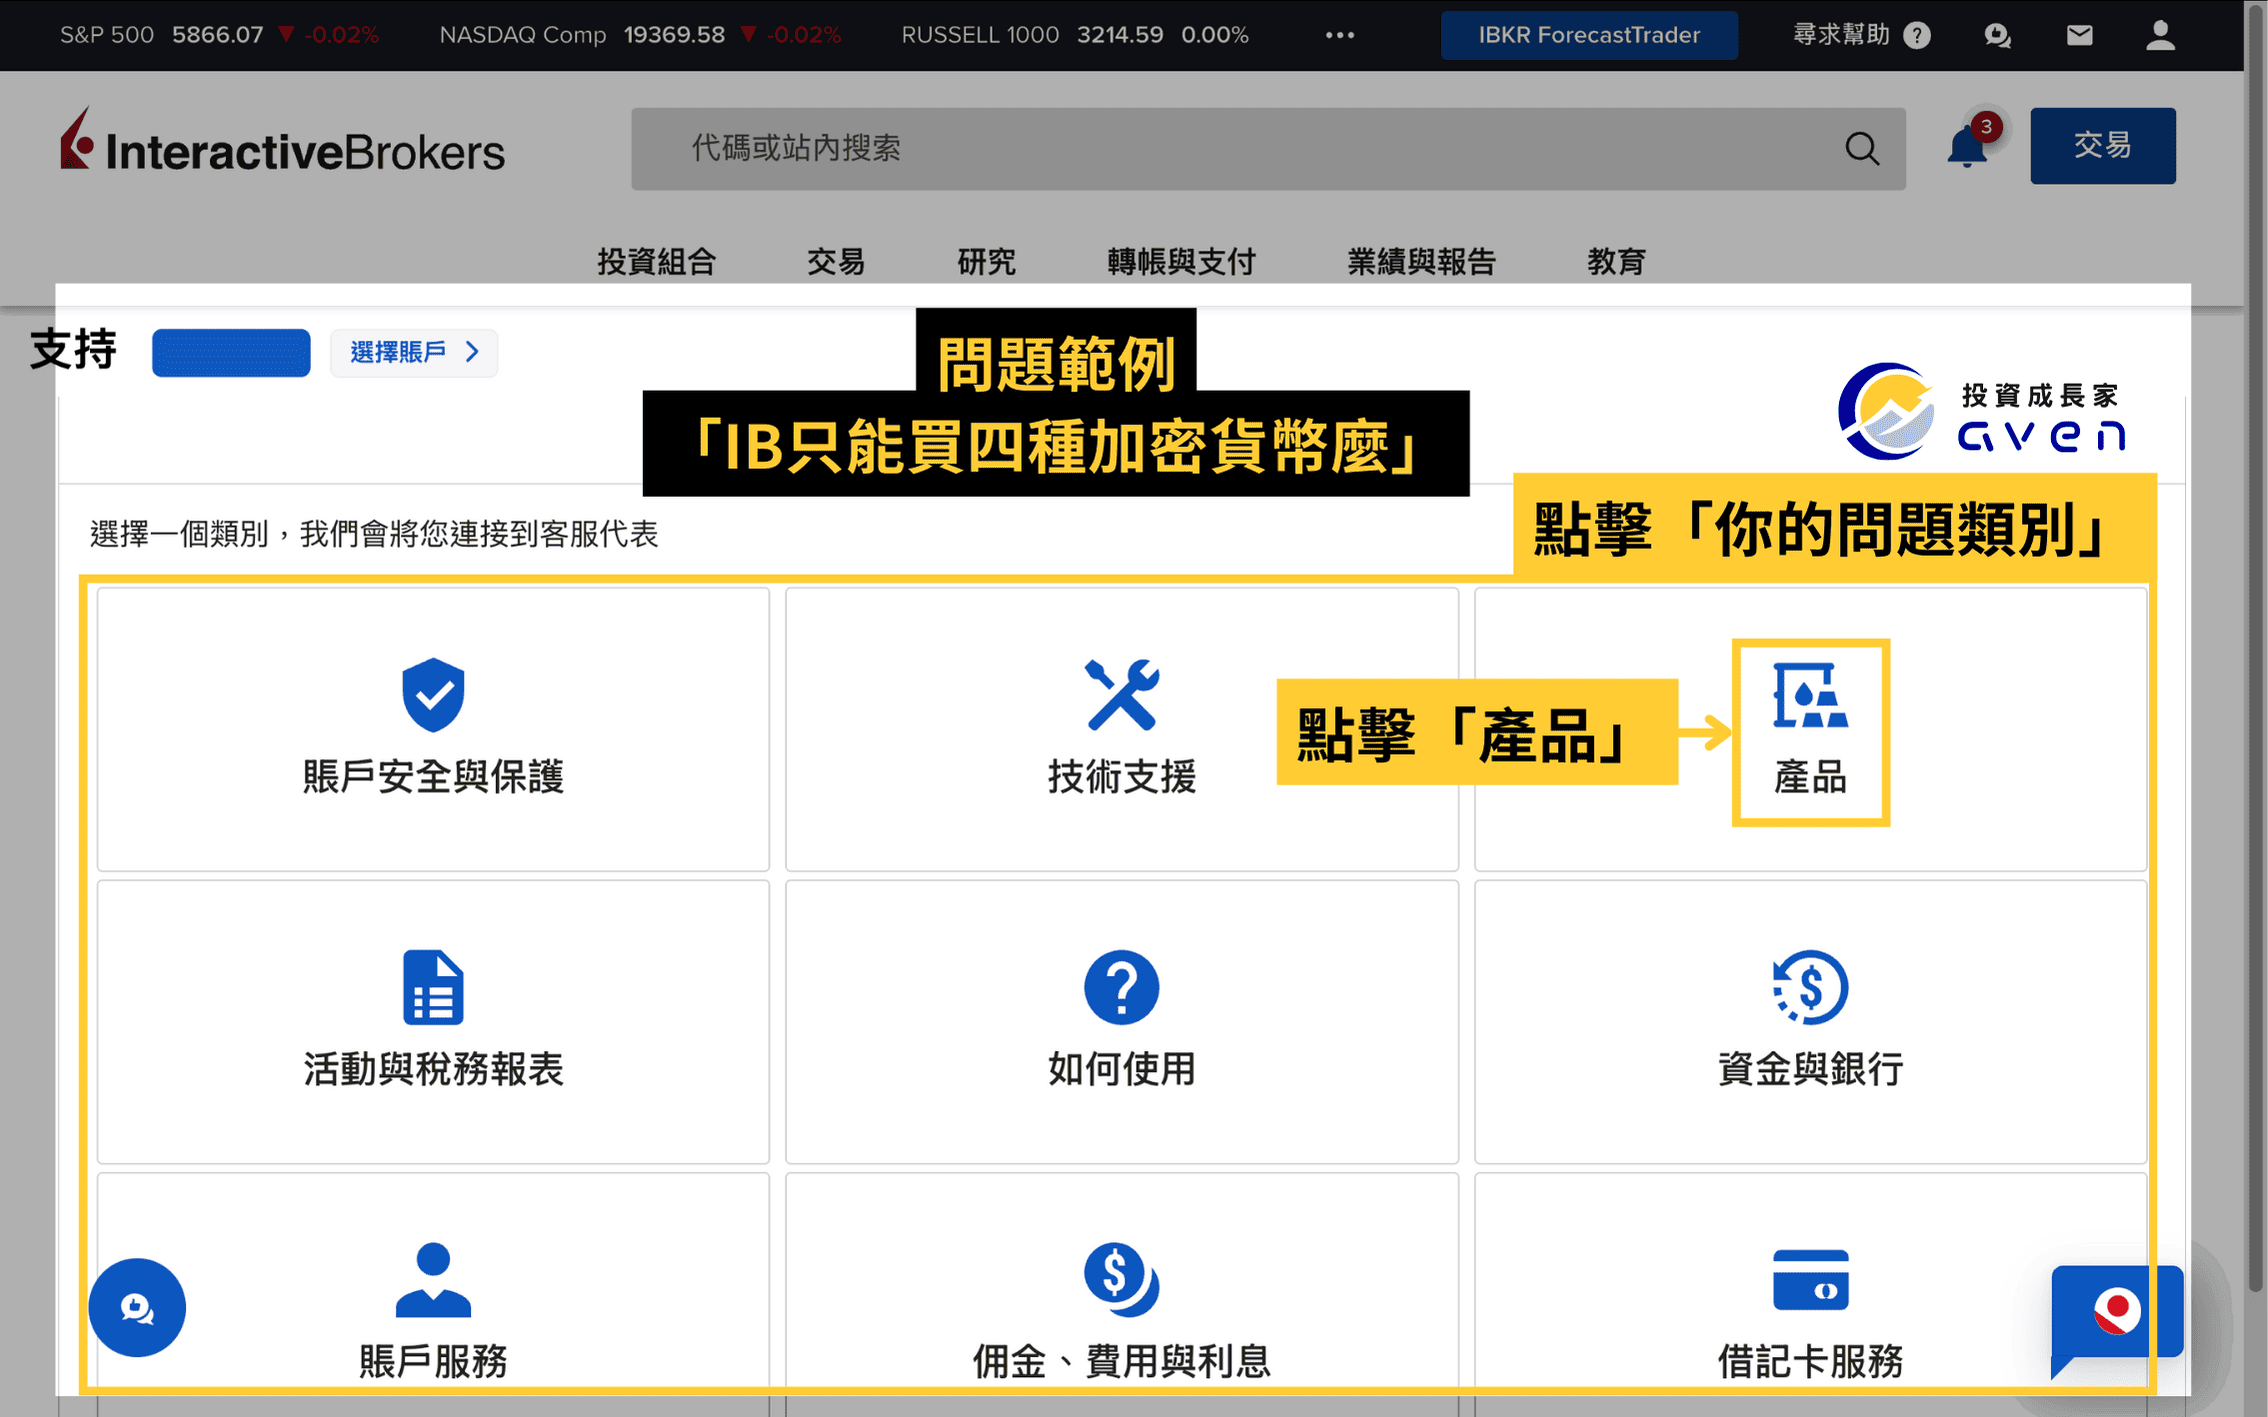This screenshot has width=2268, height=1417.
Task: Open the mail envelope icon in top bar
Action: coord(2079,36)
